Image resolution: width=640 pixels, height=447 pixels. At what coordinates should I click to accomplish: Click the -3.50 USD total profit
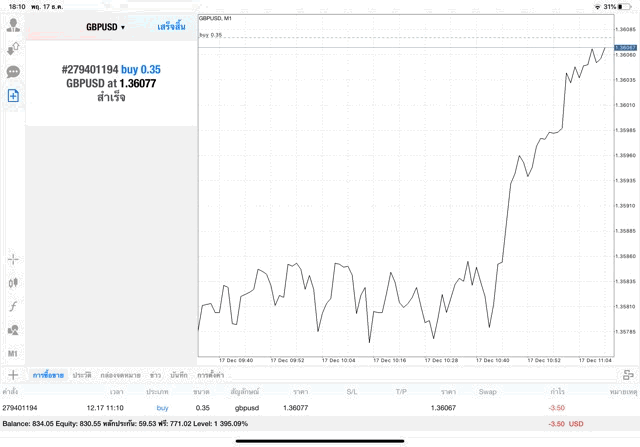[566, 424]
